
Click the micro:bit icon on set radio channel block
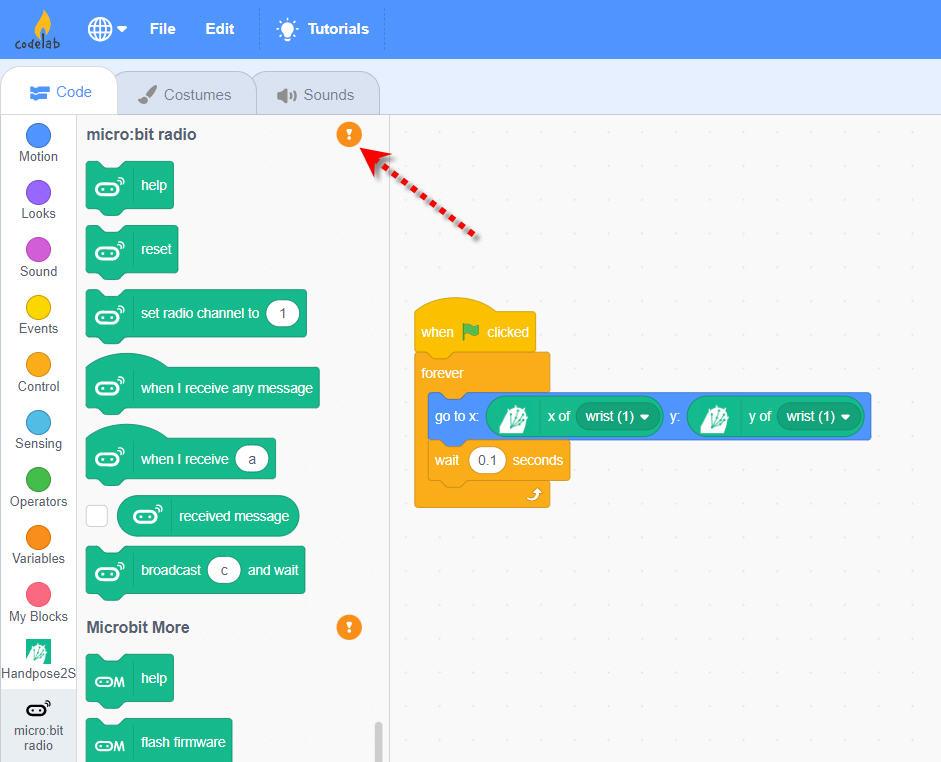pyautogui.click(x=110, y=316)
